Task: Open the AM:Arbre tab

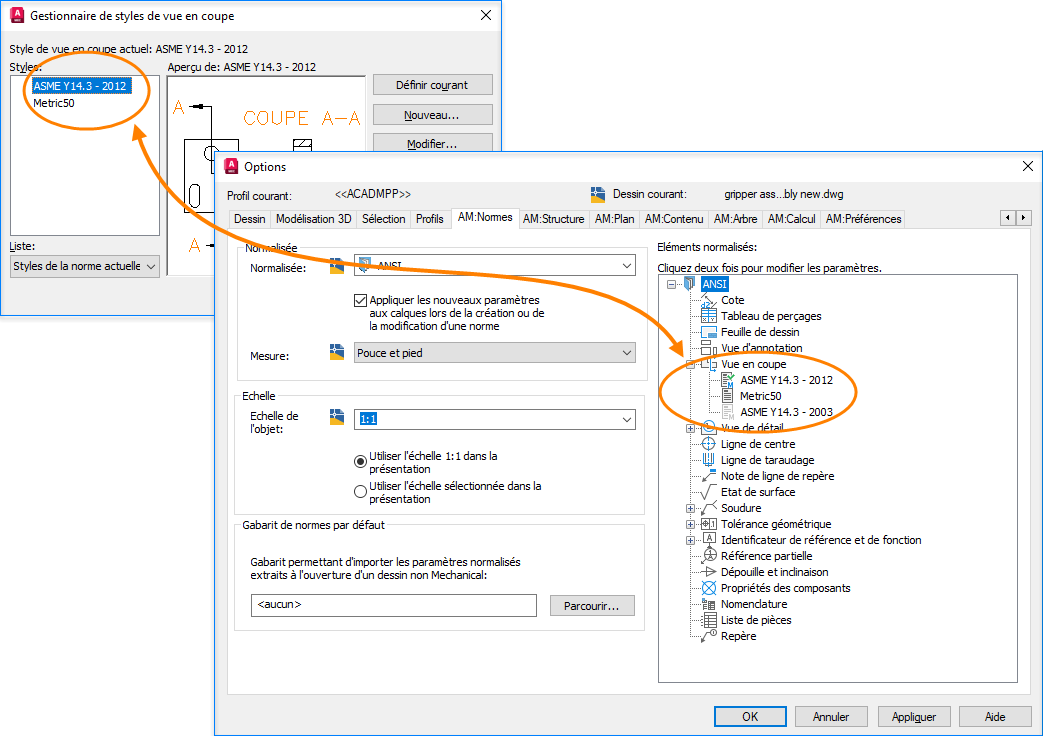Action: tap(736, 219)
